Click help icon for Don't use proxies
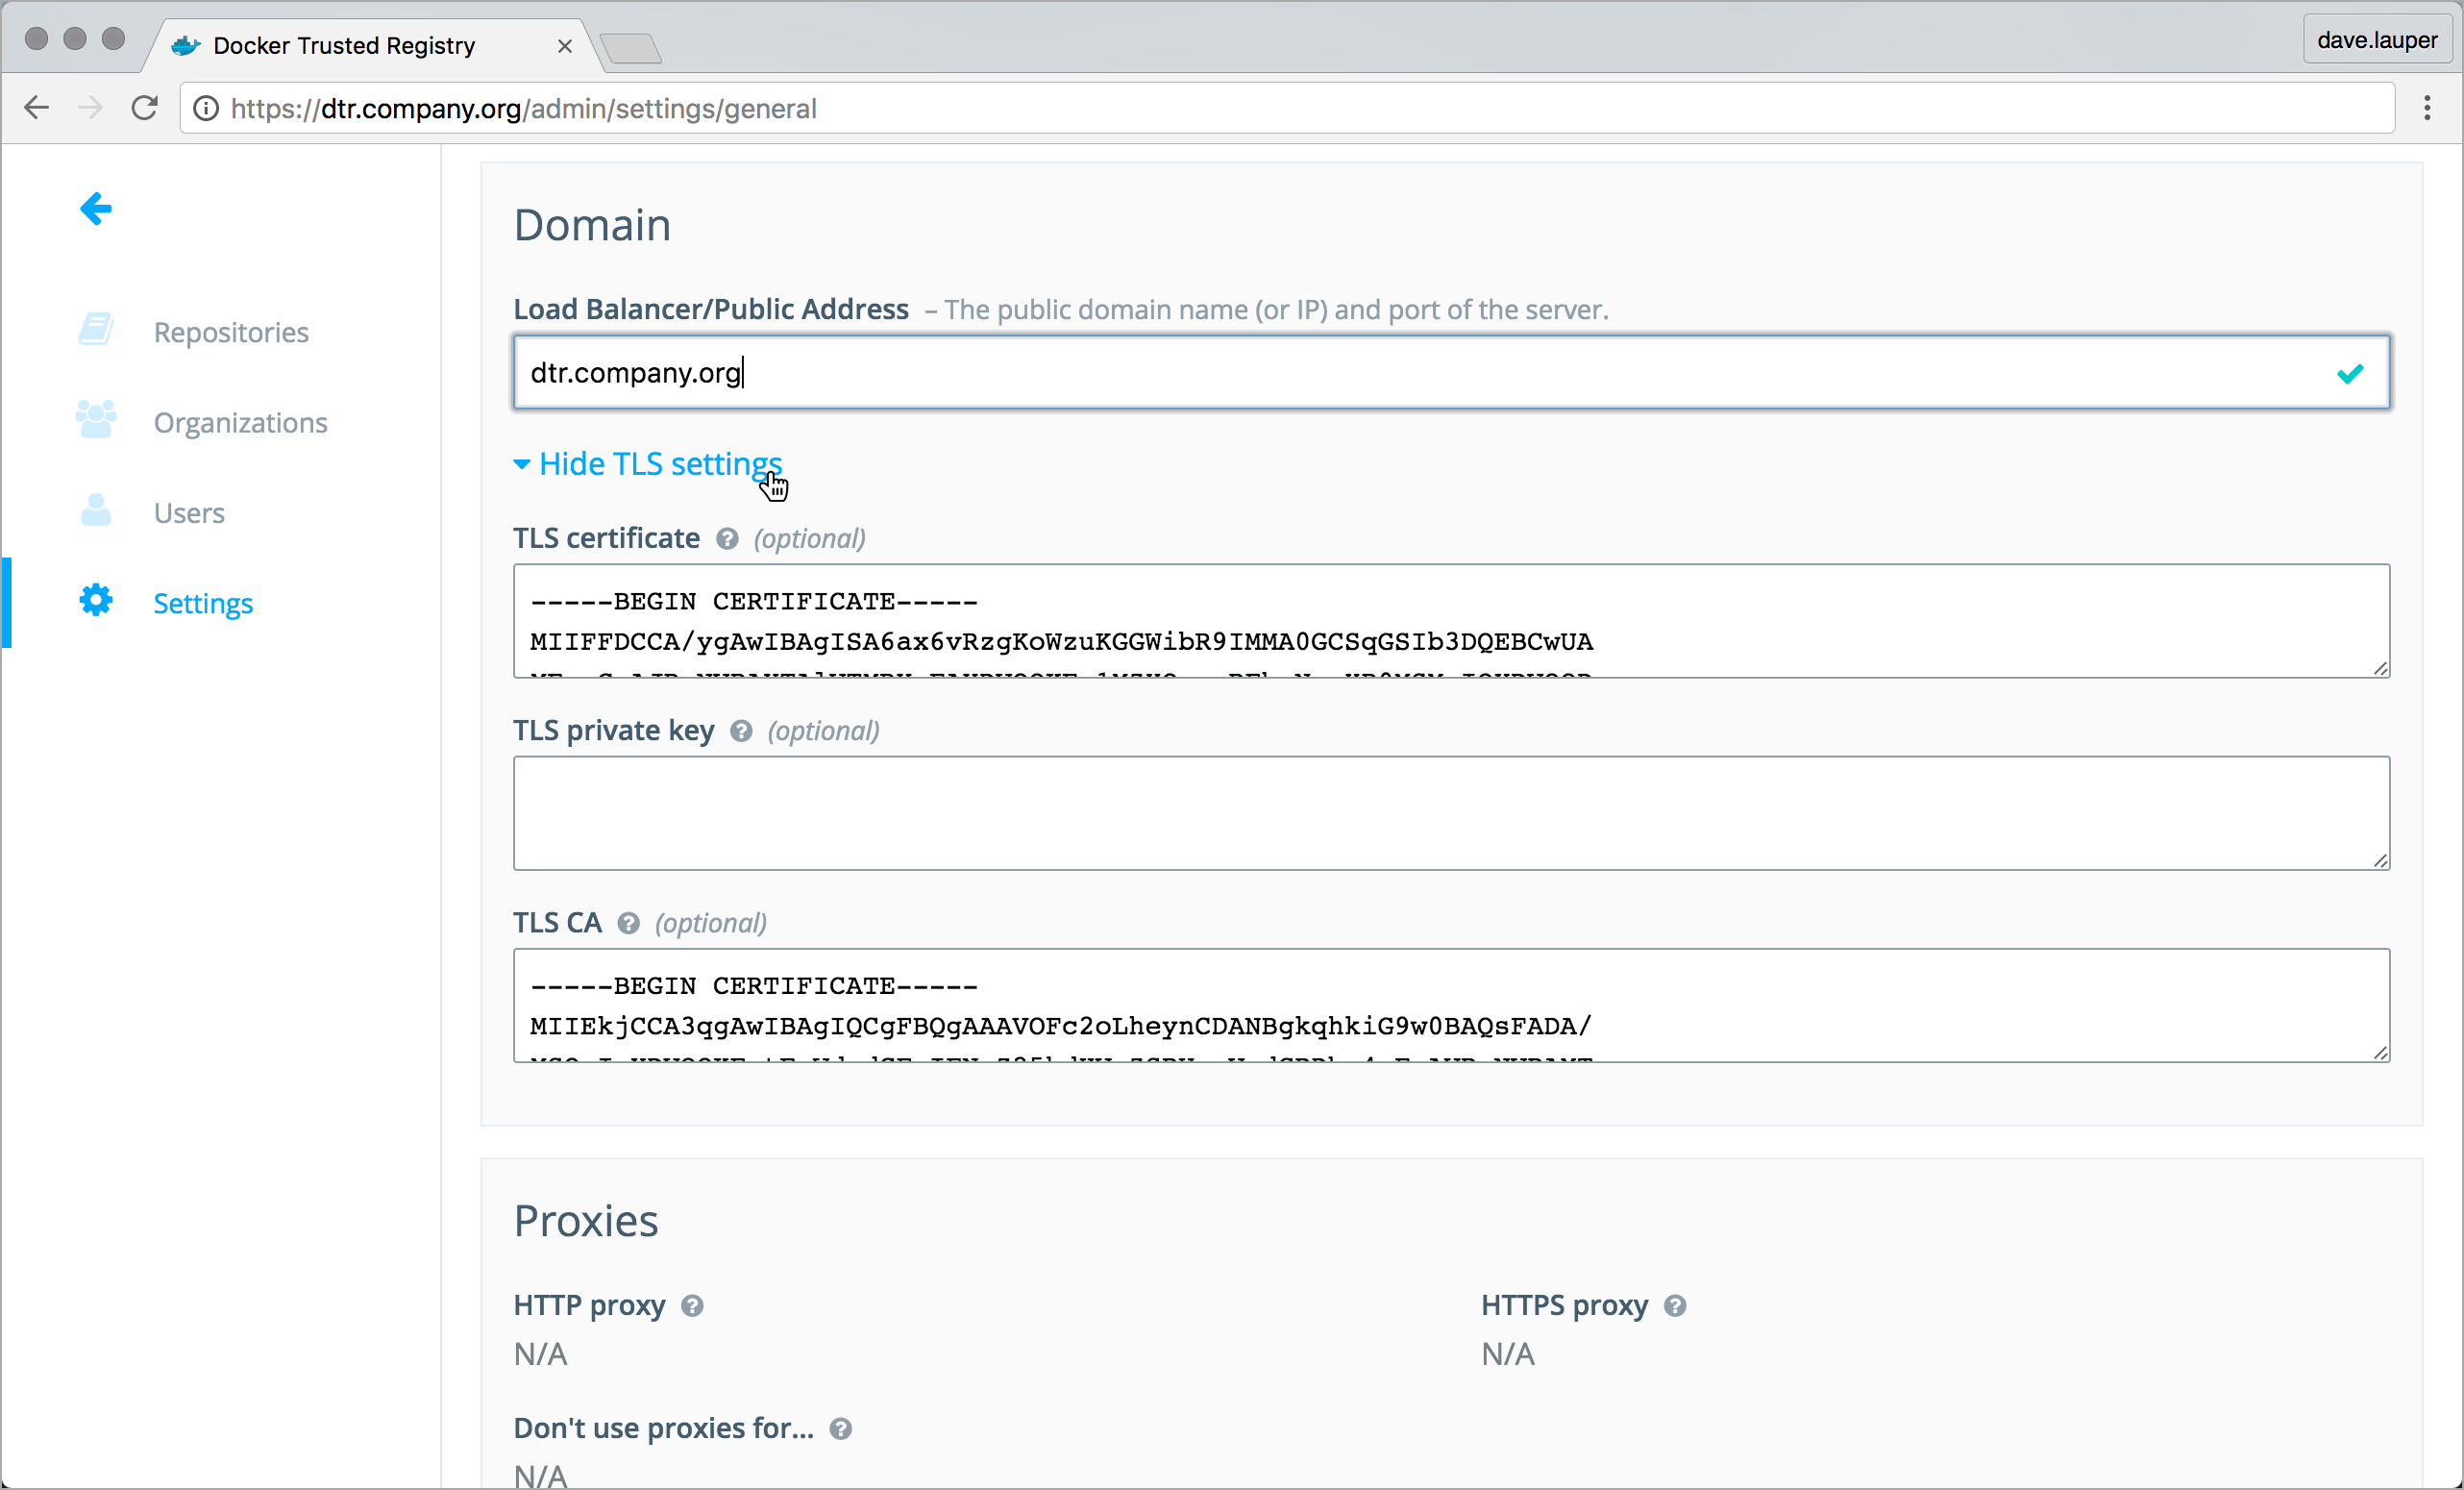 click(841, 1429)
